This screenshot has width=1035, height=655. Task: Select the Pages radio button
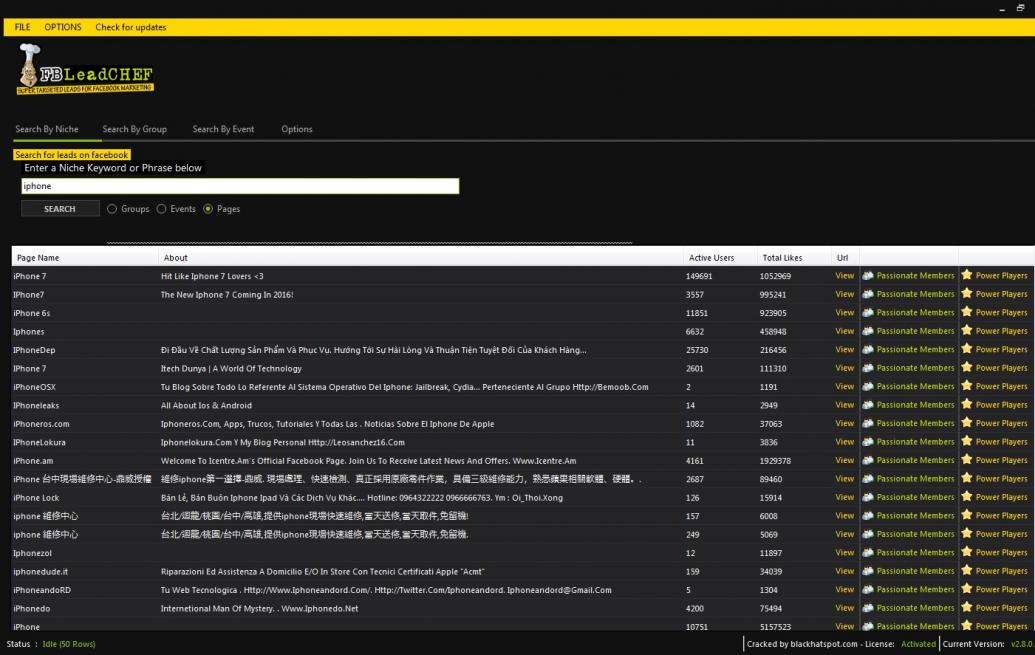(208, 209)
